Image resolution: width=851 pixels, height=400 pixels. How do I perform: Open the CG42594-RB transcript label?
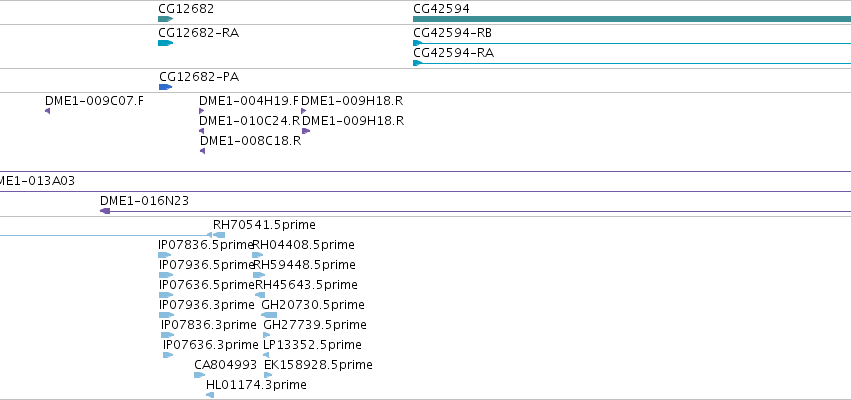coord(452,33)
